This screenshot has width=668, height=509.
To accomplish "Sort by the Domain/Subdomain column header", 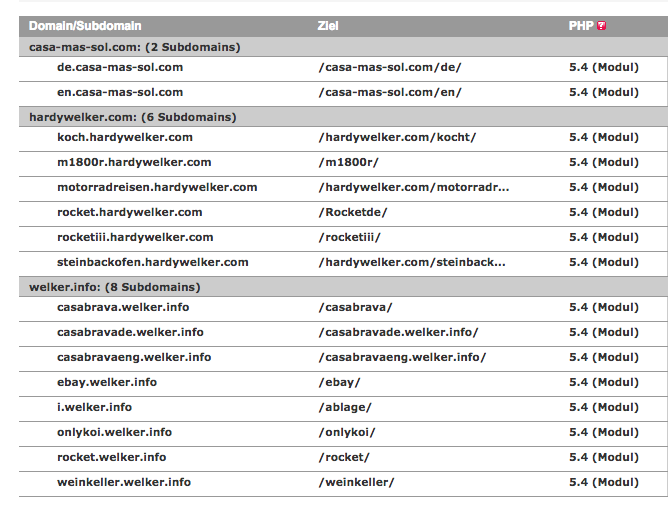I will (85, 26).
